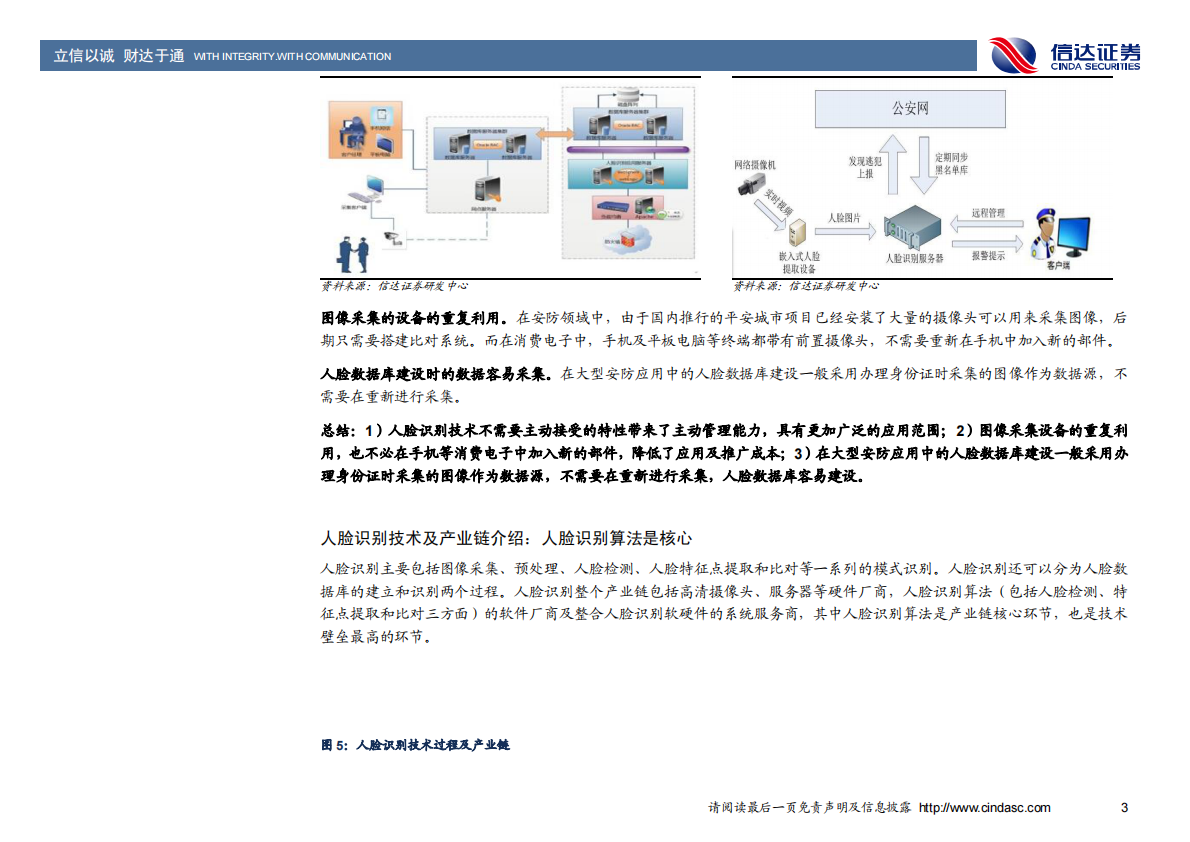Click the handshake figures in left diagram
The height and width of the screenshot is (842, 1190).
pyautogui.click(x=354, y=255)
